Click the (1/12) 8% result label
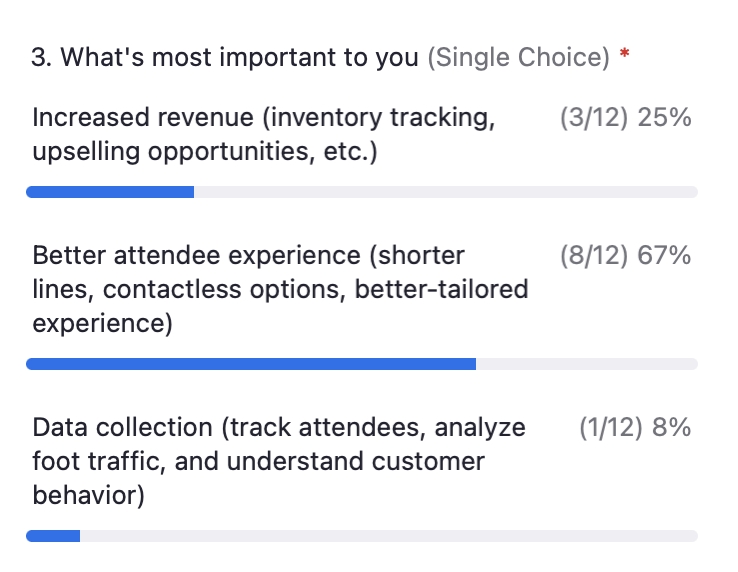The height and width of the screenshot is (572, 738). pyautogui.click(x=635, y=427)
